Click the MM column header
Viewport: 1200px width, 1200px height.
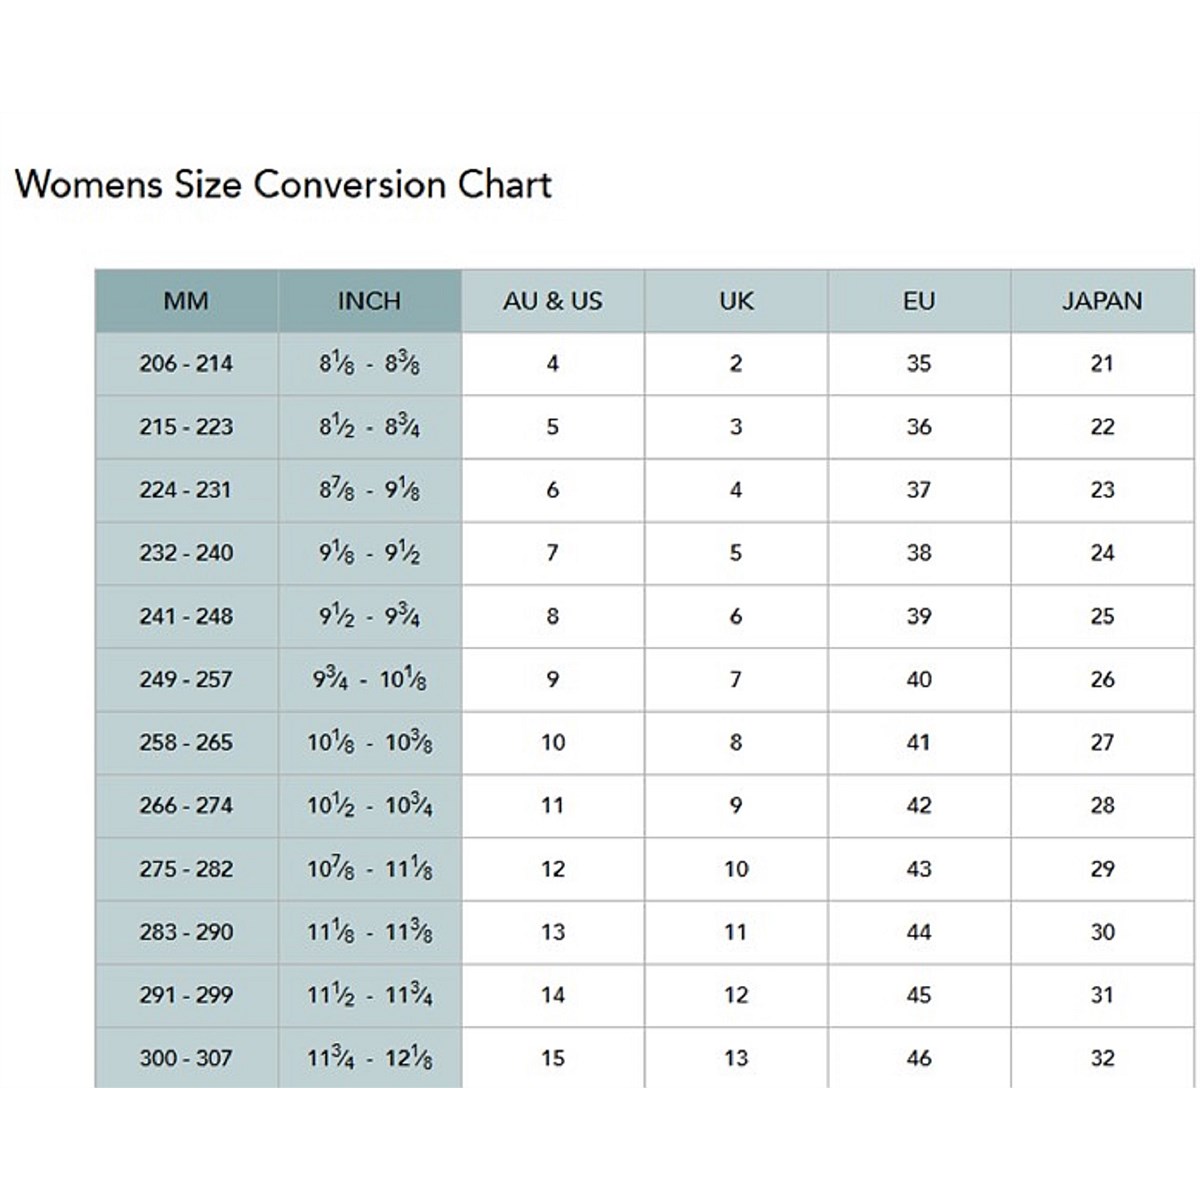click(x=186, y=301)
